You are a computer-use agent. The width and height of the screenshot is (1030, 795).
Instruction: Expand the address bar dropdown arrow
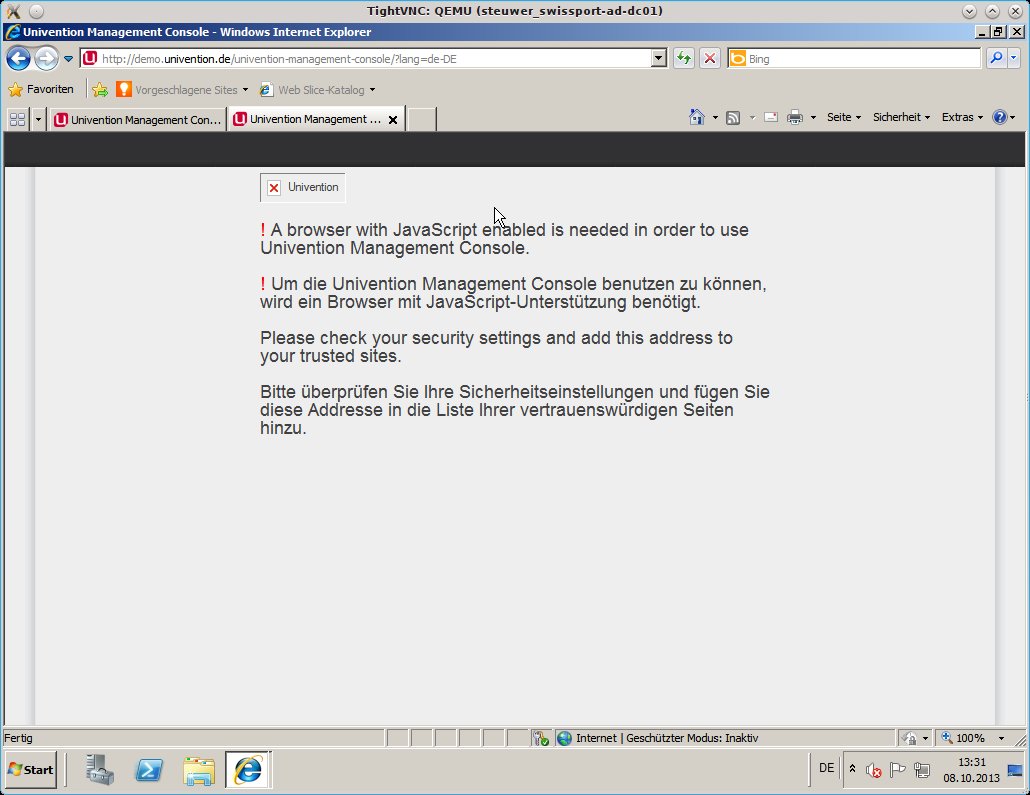click(x=658, y=58)
